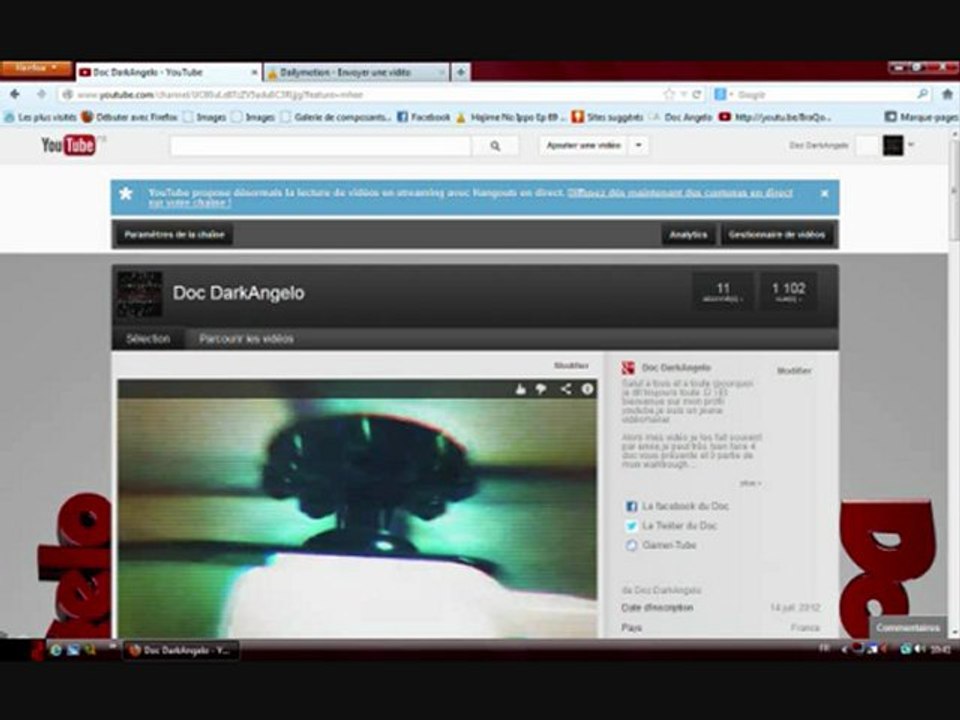Image resolution: width=960 pixels, height=720 pixels.
Task: Select the Sélection channel tab
Action: coord(148,339)
